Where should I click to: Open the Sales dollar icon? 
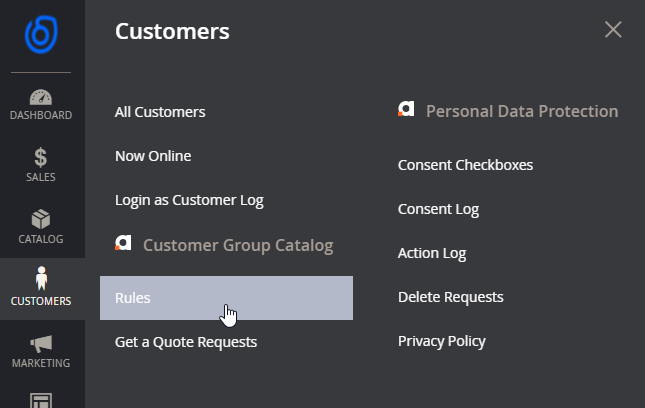[x=41, y=158]
